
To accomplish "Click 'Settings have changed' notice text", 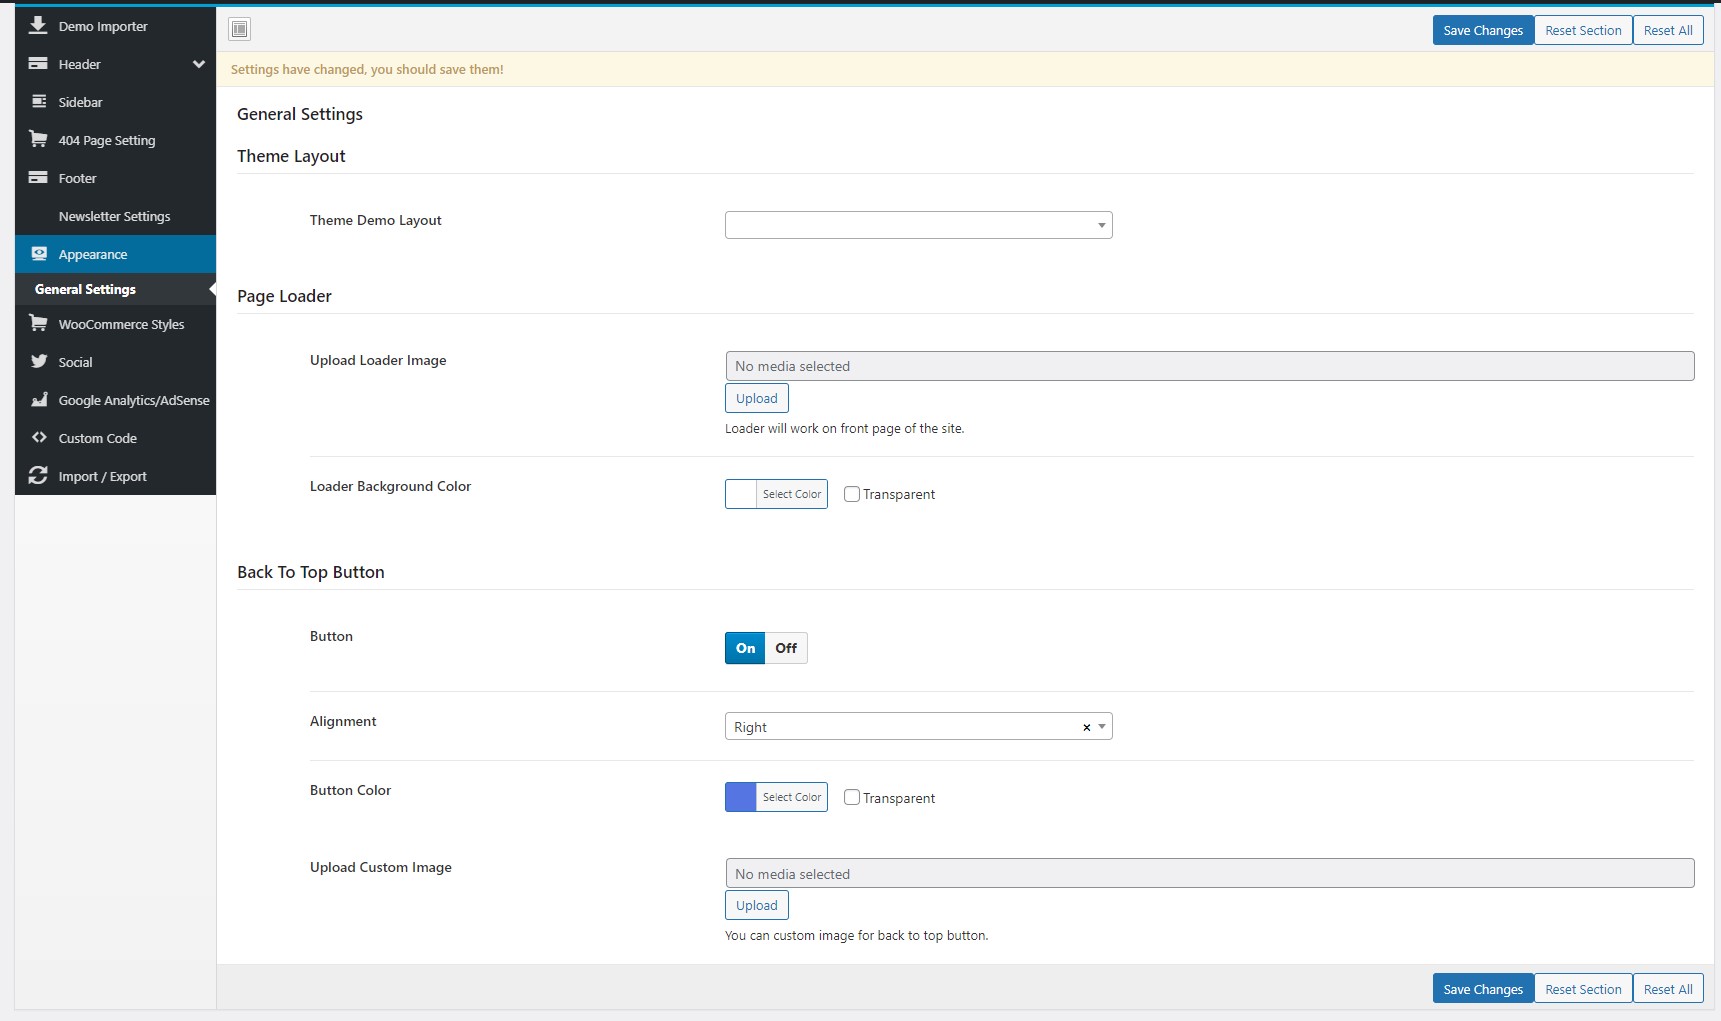I will point(367,69).
